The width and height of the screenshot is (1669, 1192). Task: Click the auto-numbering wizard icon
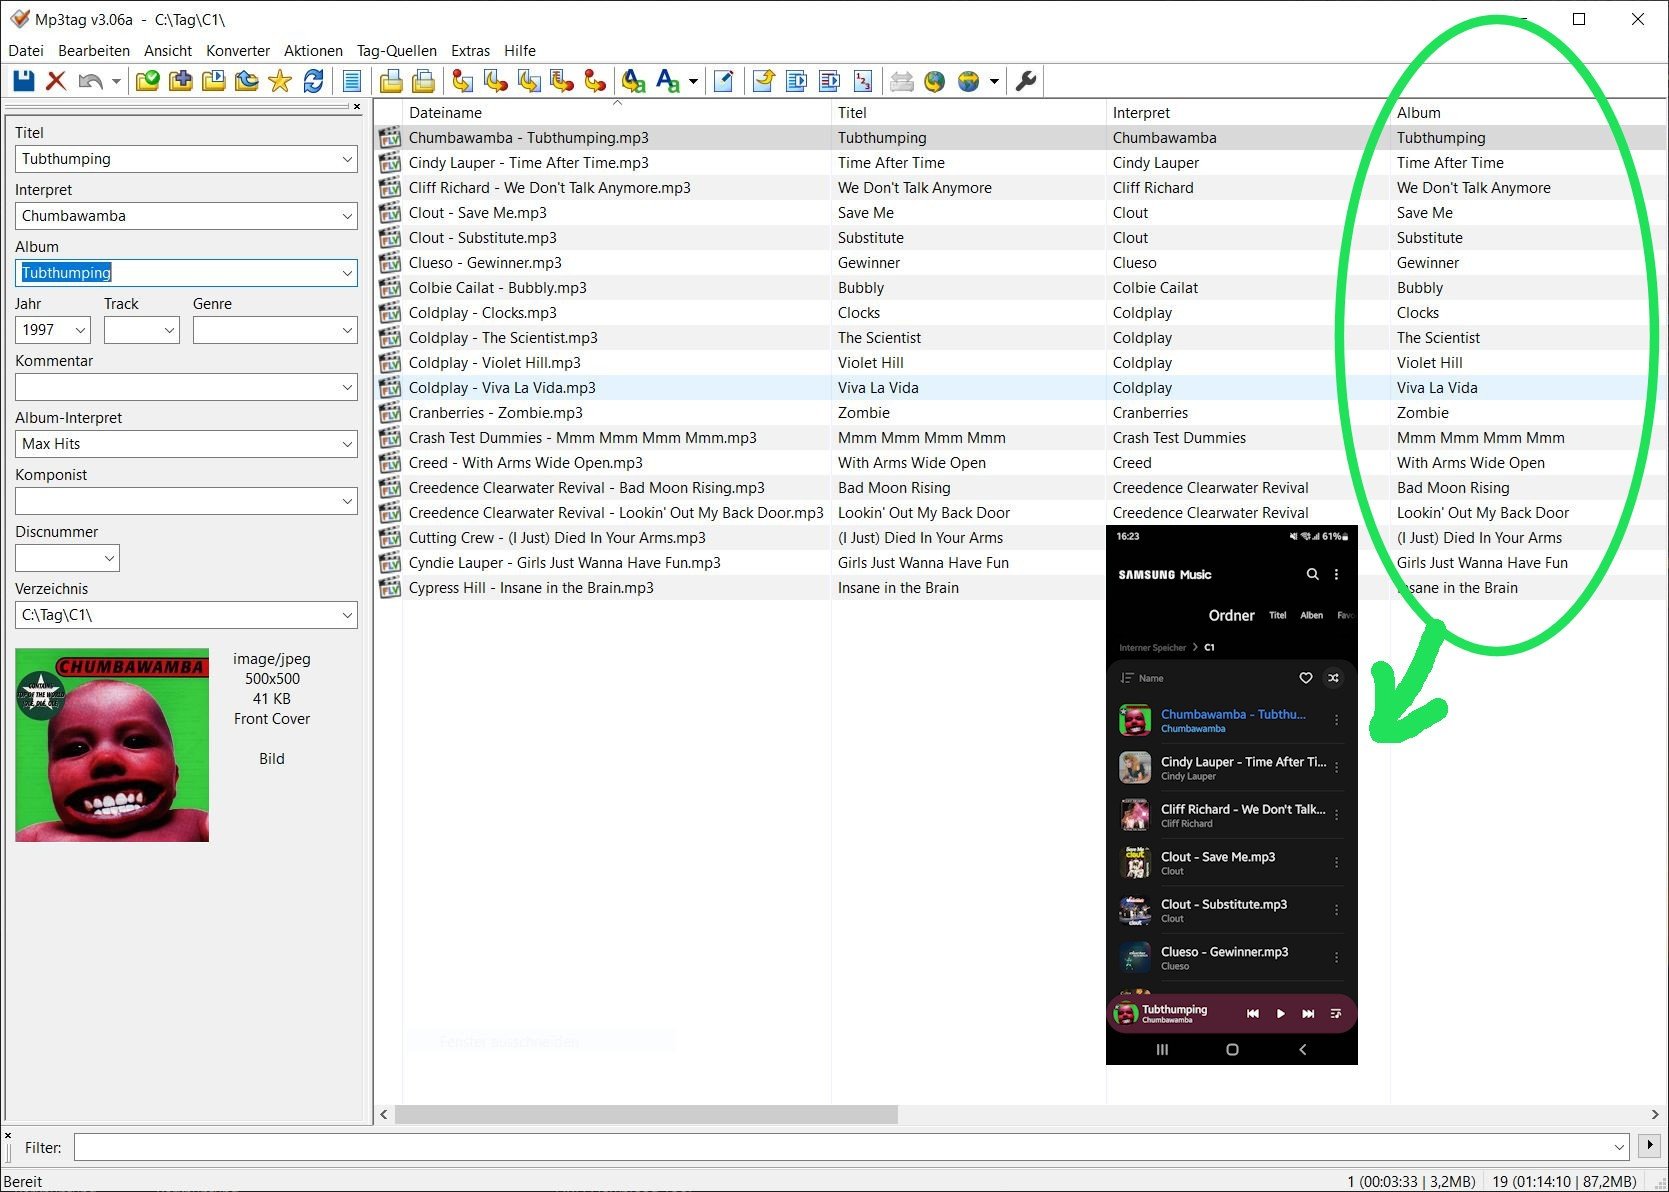click(x=863, y=81)
